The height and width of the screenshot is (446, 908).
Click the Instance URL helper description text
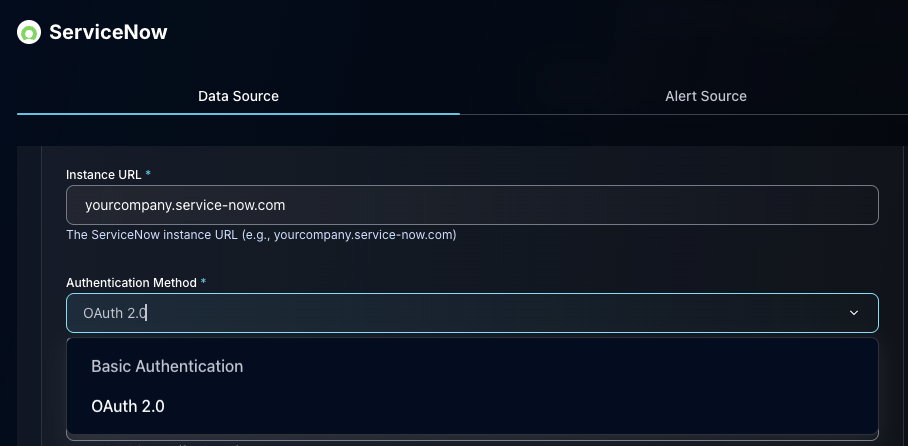click(261, 235)
